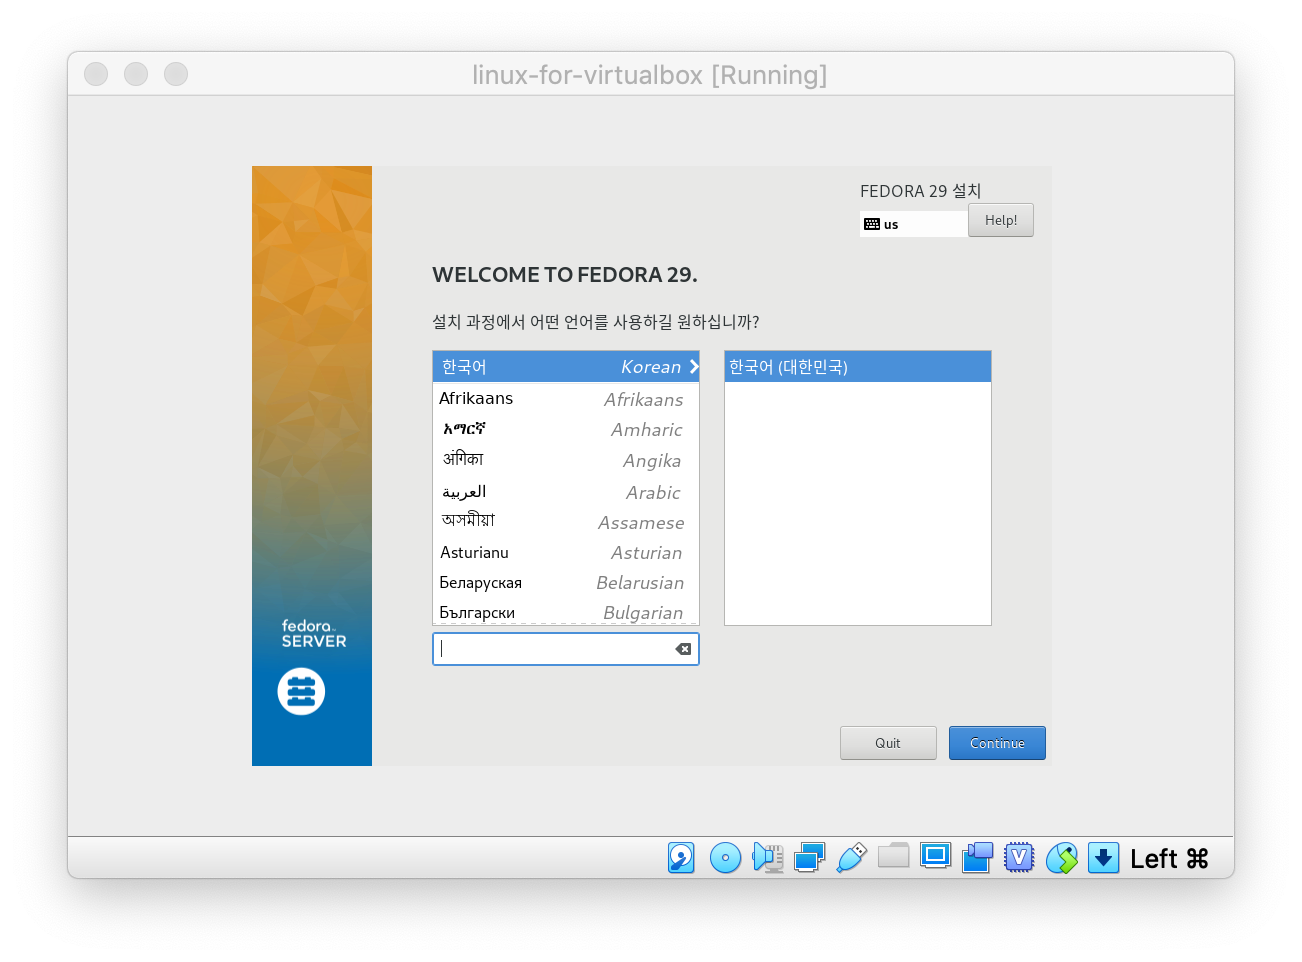Click the disc with green arrow icon
The image size is (1302, 962).
[x=1061, y=858]
